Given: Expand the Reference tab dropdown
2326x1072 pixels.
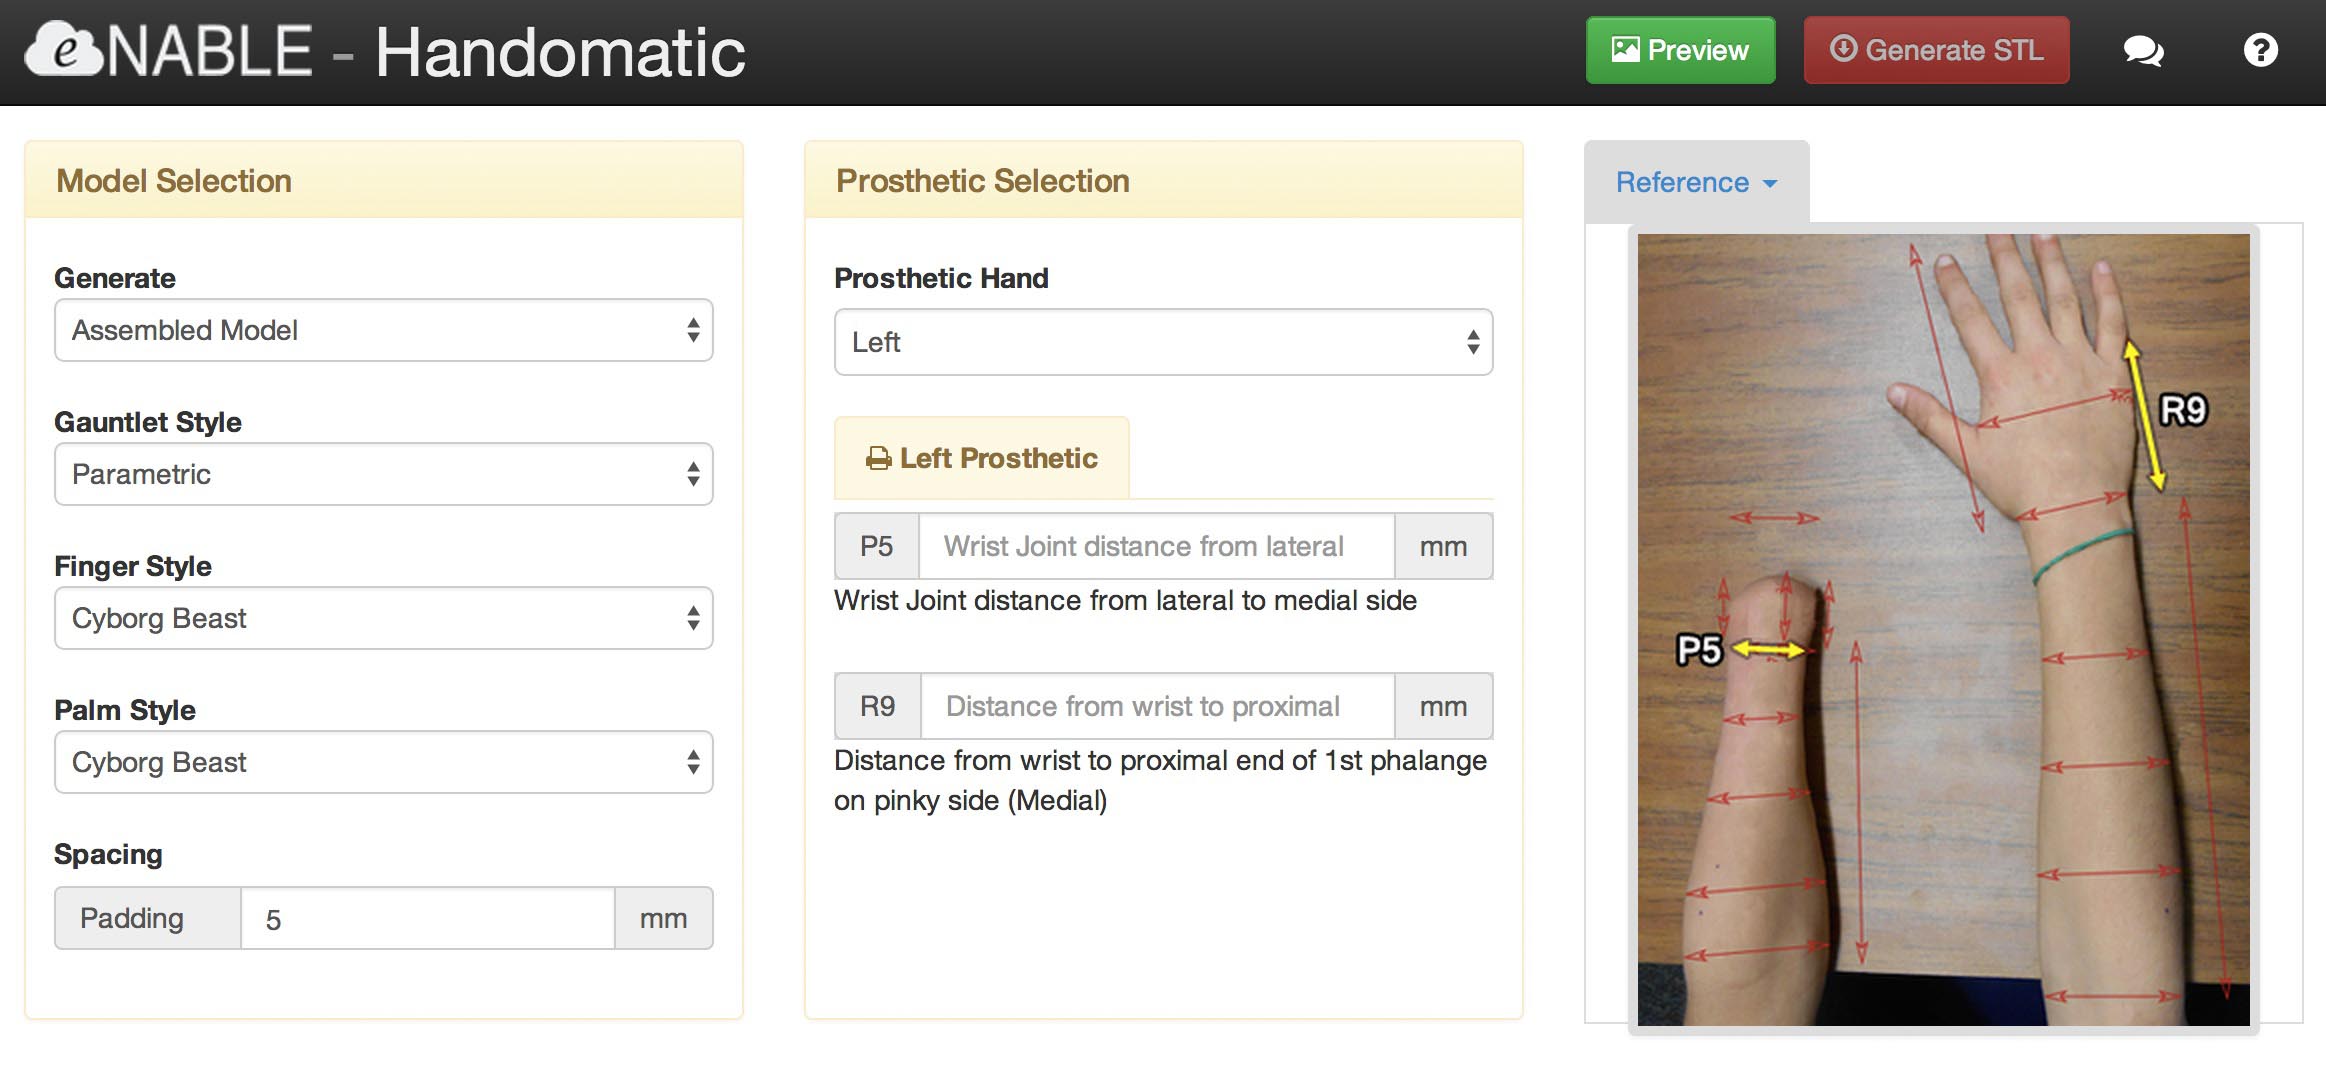Looking at the screenshot, I should (1696, 182).
